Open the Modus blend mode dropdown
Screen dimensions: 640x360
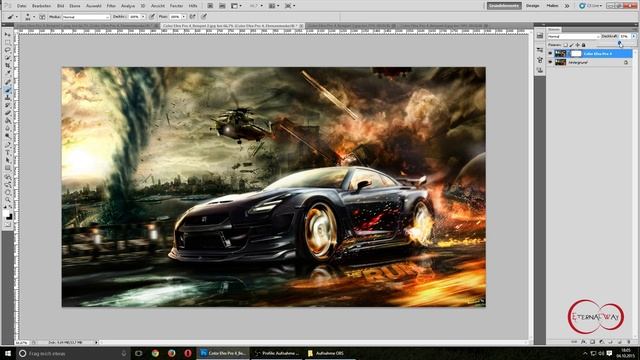[x=86, y=17]
